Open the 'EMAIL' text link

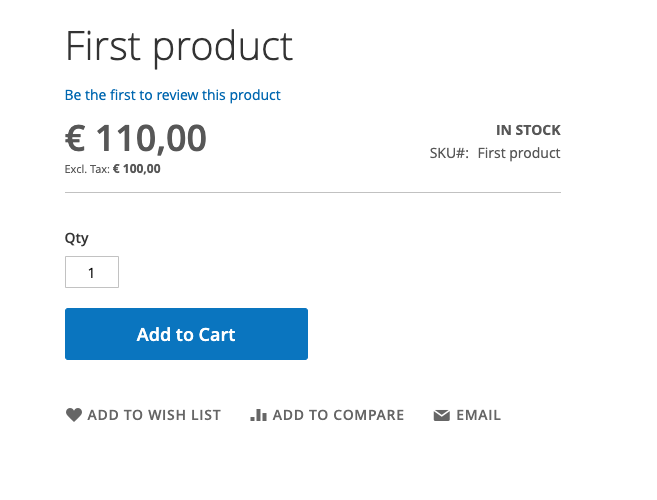(x=479, y=415)
